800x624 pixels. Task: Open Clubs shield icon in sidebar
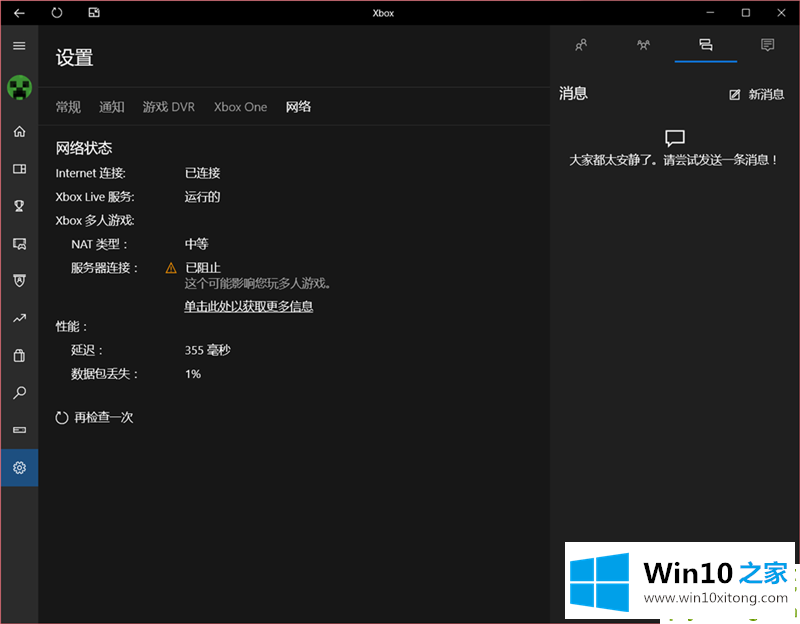[x=19, y=281]
